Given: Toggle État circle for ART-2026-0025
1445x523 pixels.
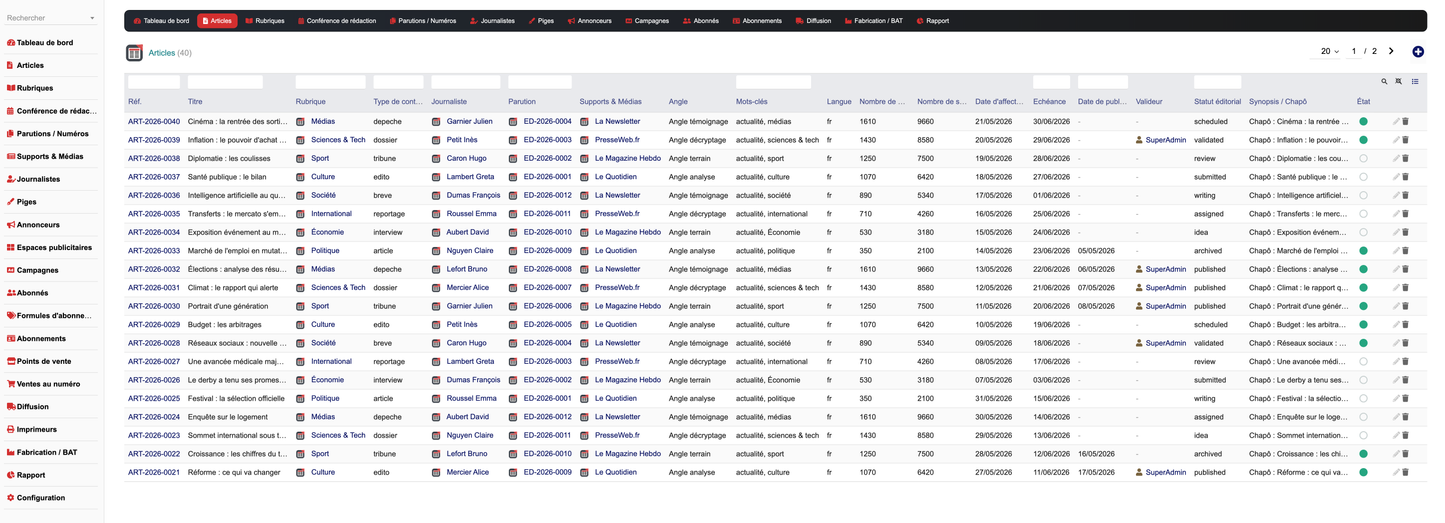Looking at the screenshot, I should [1362, 399].
